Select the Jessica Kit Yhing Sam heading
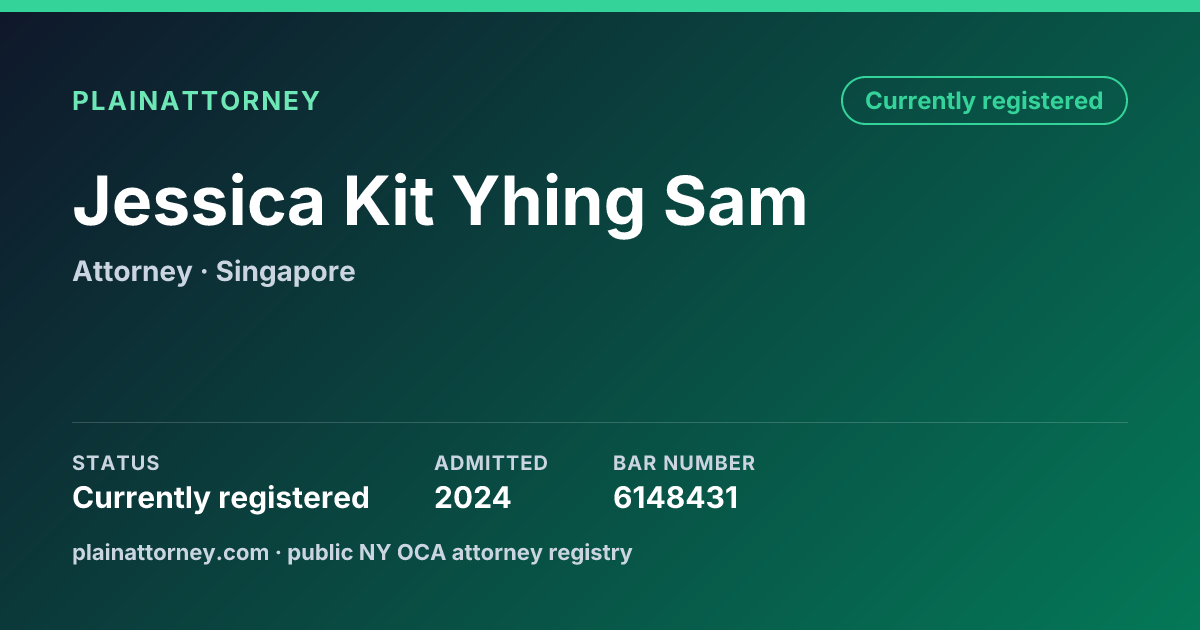 pos(440,204)
